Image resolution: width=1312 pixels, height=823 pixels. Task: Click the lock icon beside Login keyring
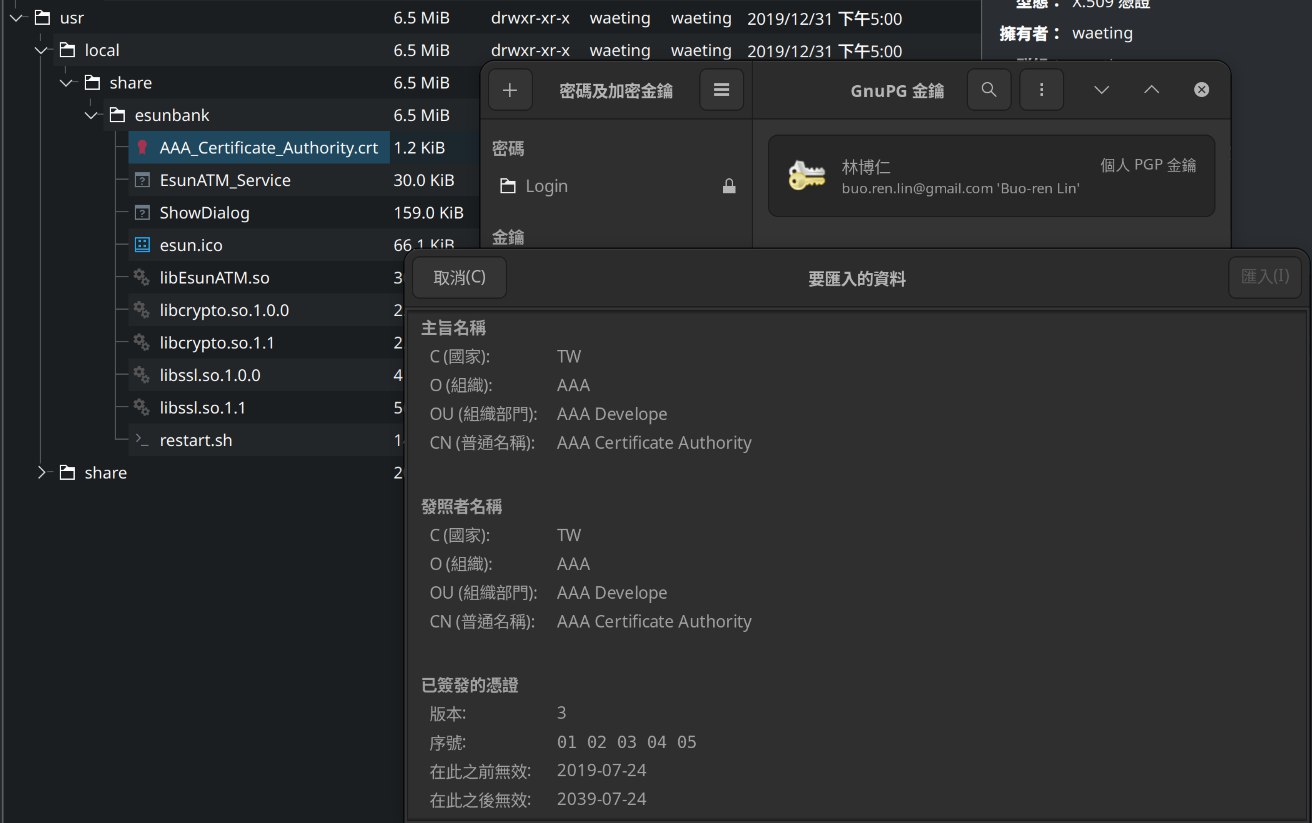tap(729, 186)
